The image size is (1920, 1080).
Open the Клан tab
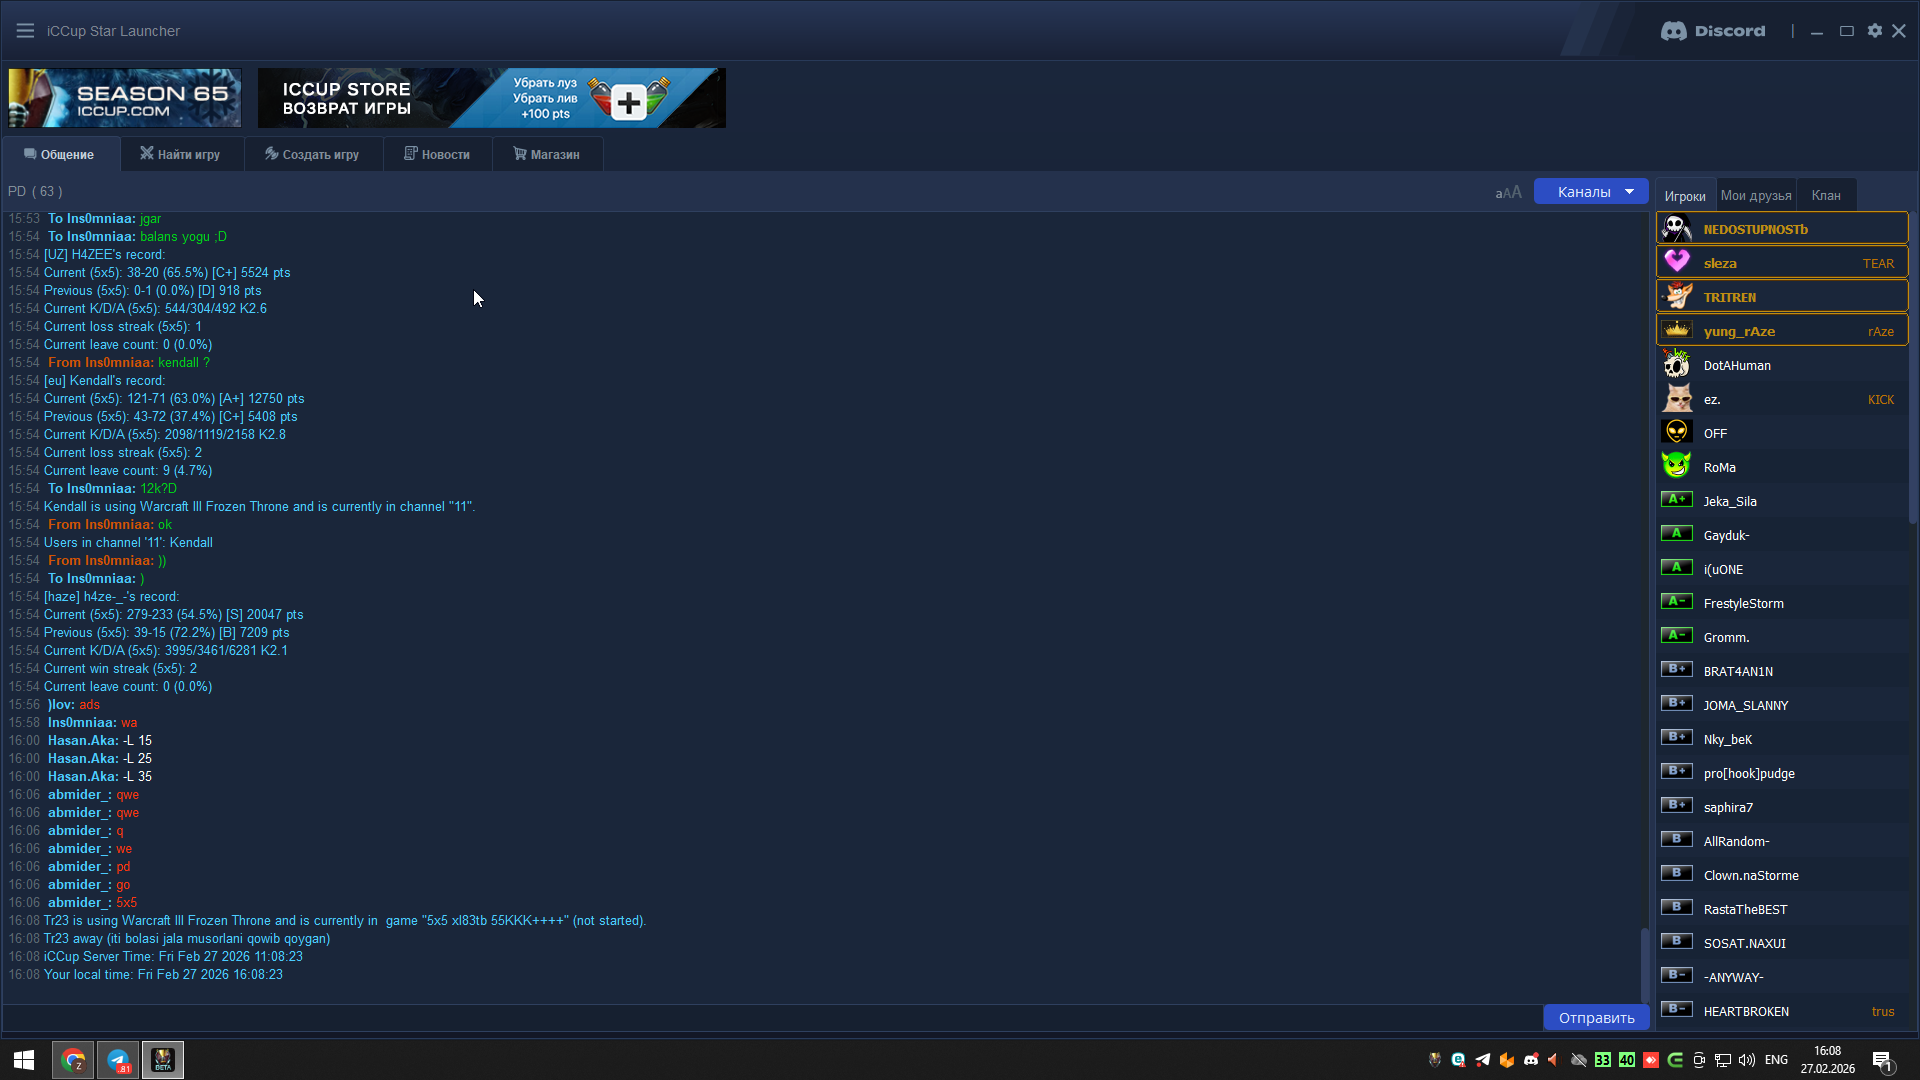click(x=1825, y=195)
